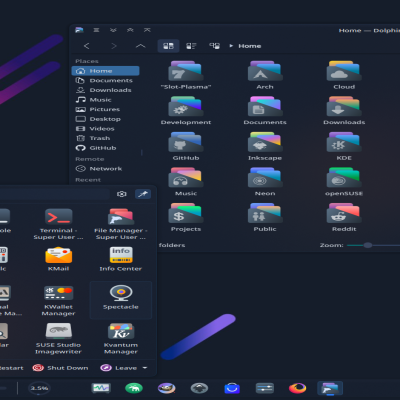Open Info Center from launcher
The height and width of the screenshot is (400, 400).
tap(121, 259)
